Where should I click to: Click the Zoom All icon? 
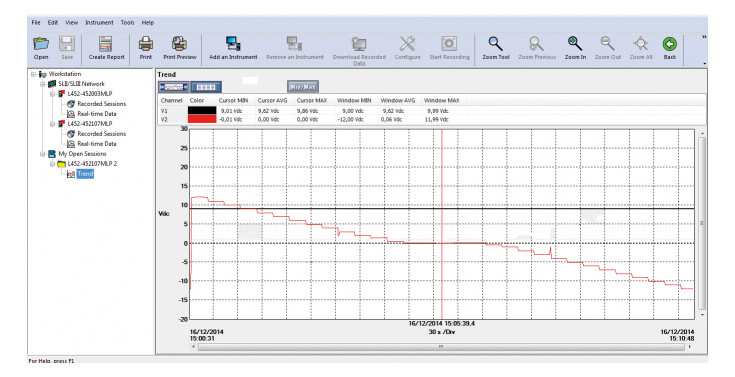[641, 44]
